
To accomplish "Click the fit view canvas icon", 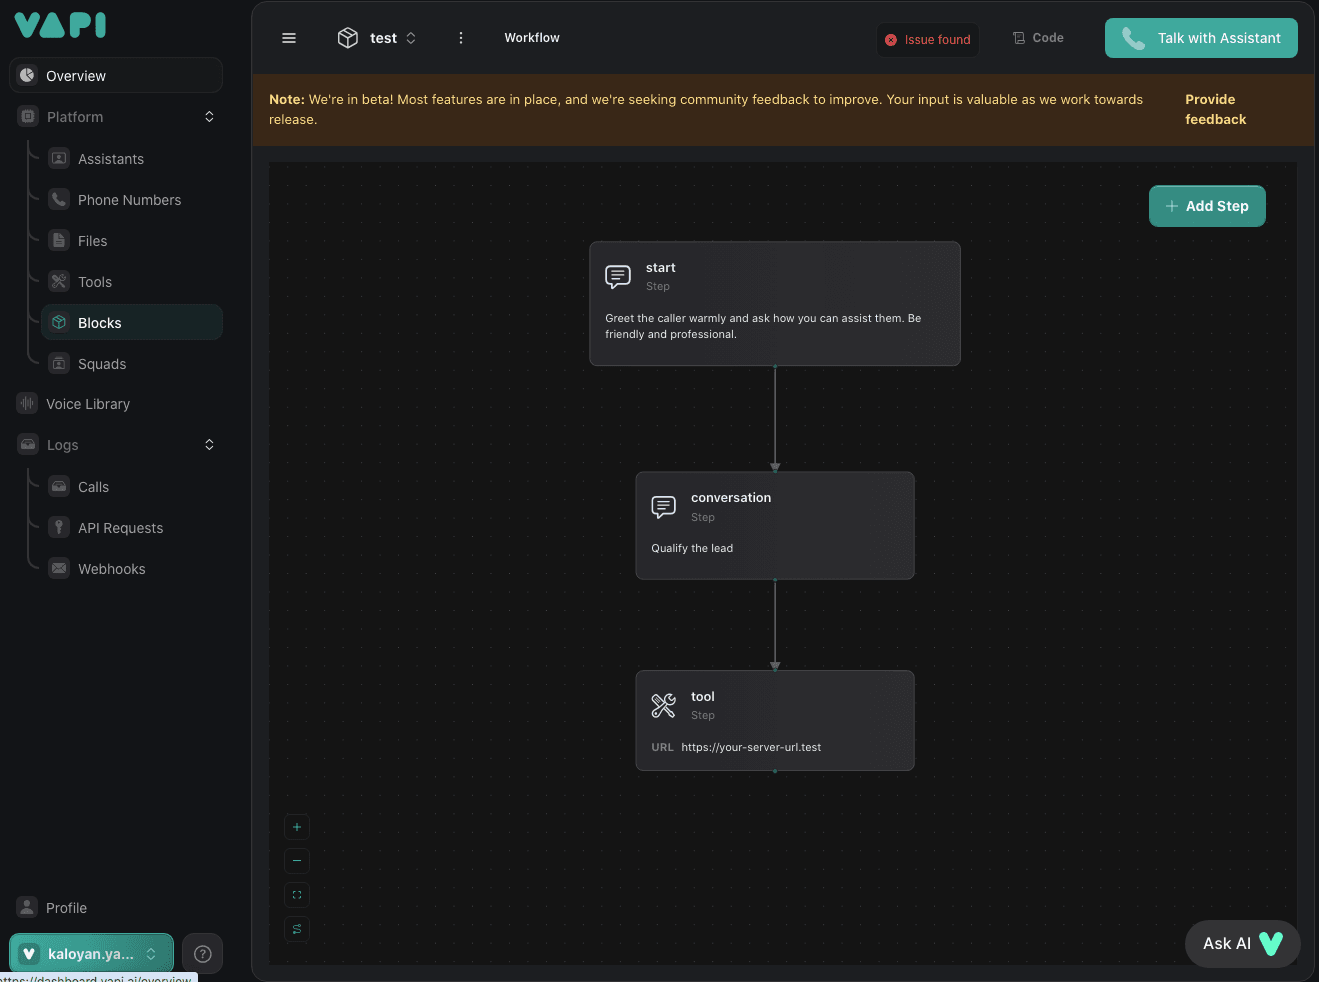I will (x=297, y=895).
